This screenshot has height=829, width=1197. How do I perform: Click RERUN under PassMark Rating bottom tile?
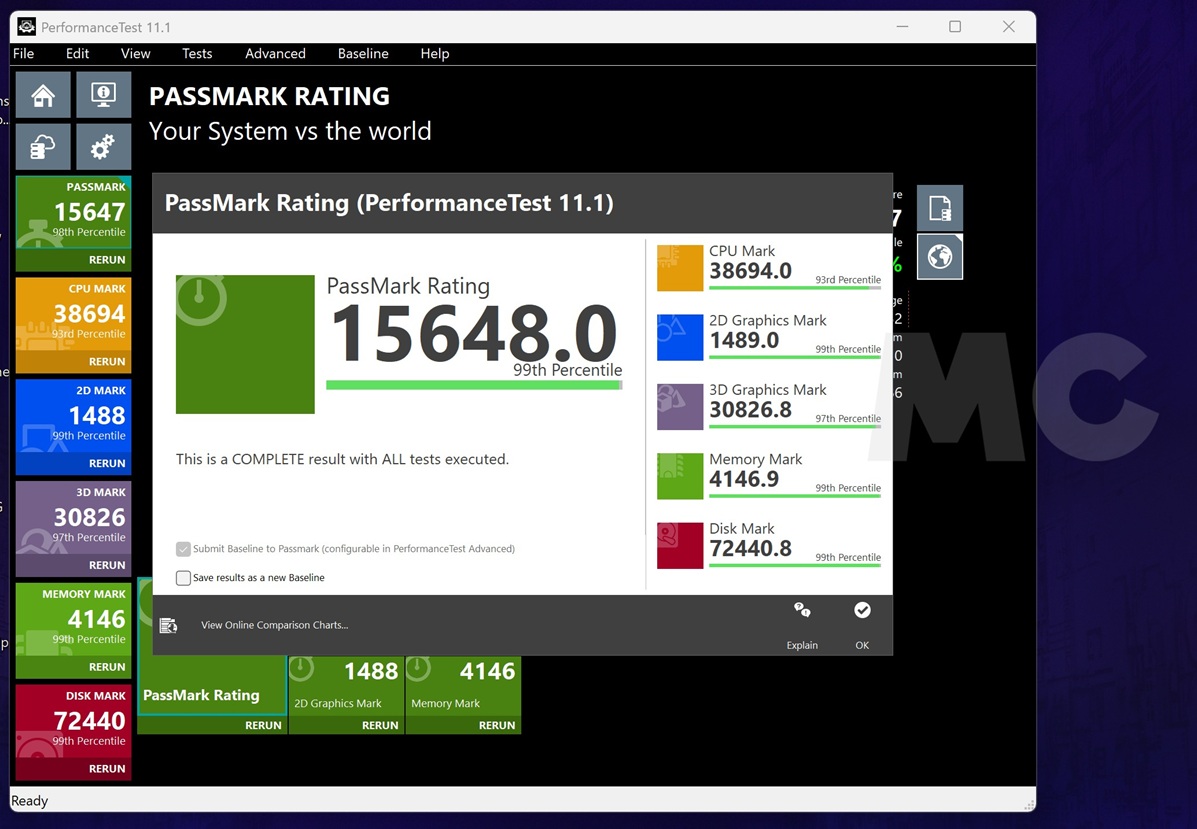click(x=263, y=725)
